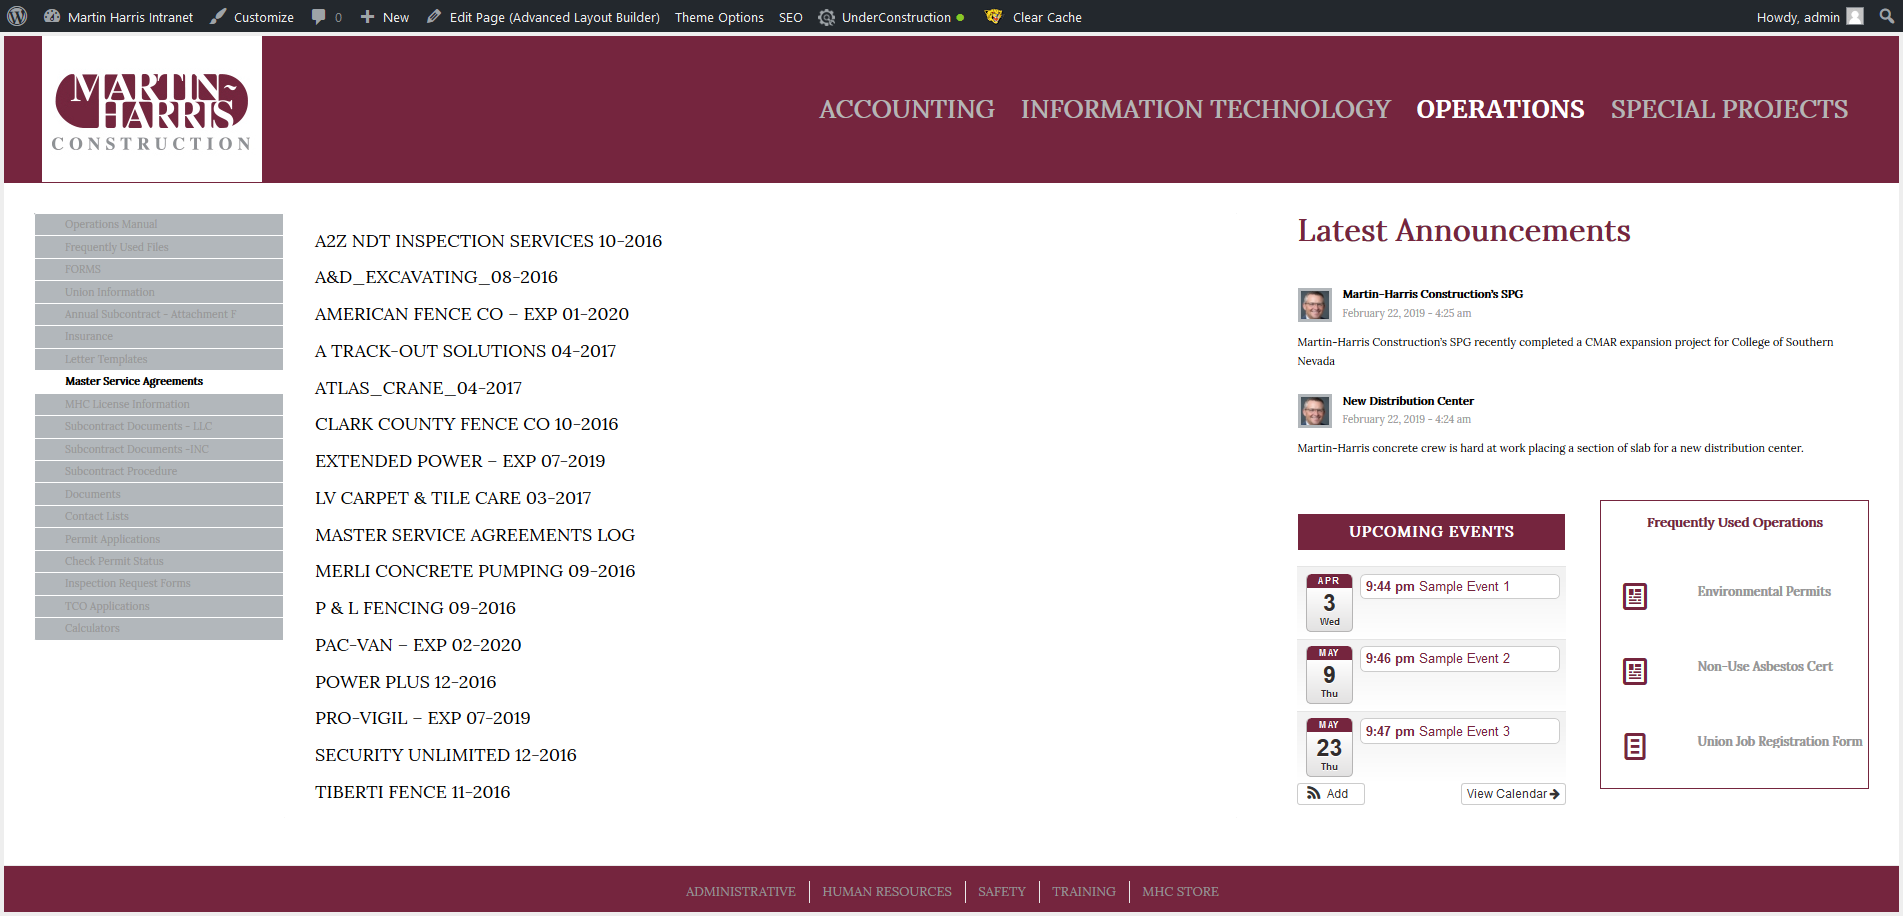Viewport: 1903px width, 916px height.
Task: Open Letter Templates sidebar item
Action: click(159, 359)
